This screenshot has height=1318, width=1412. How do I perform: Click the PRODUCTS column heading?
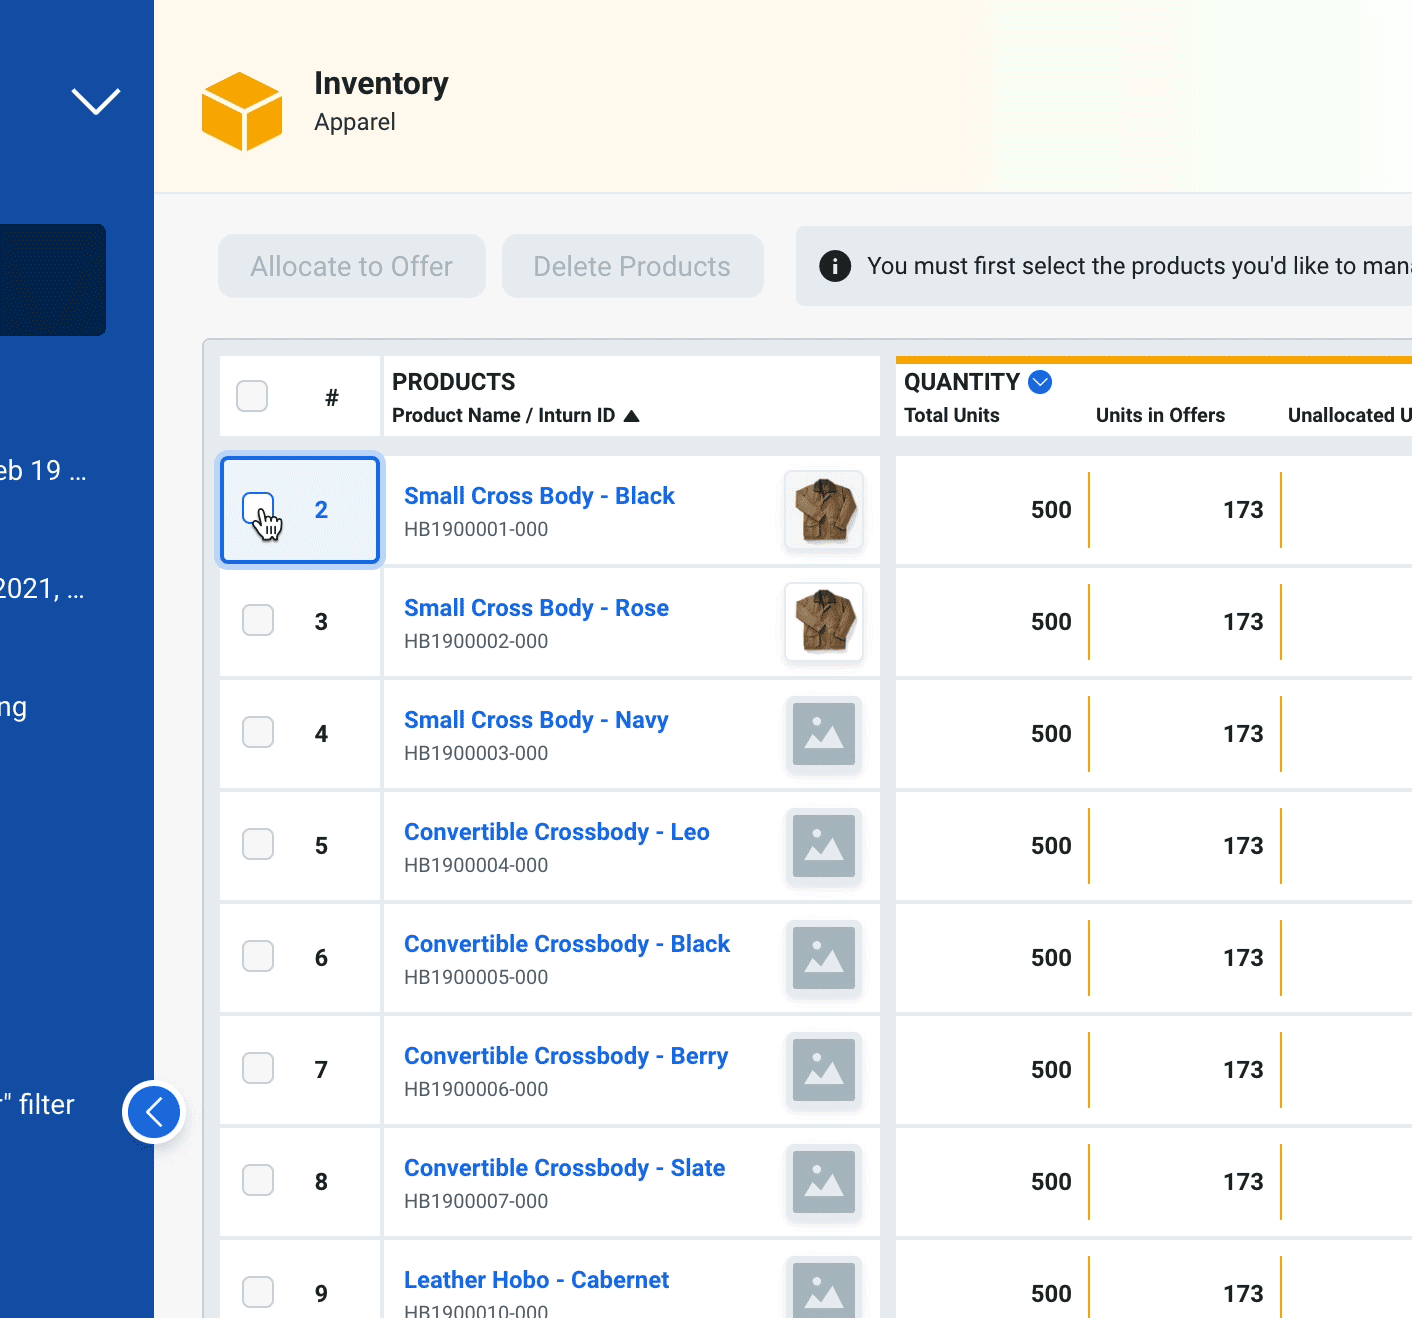(x=454, y=382)
